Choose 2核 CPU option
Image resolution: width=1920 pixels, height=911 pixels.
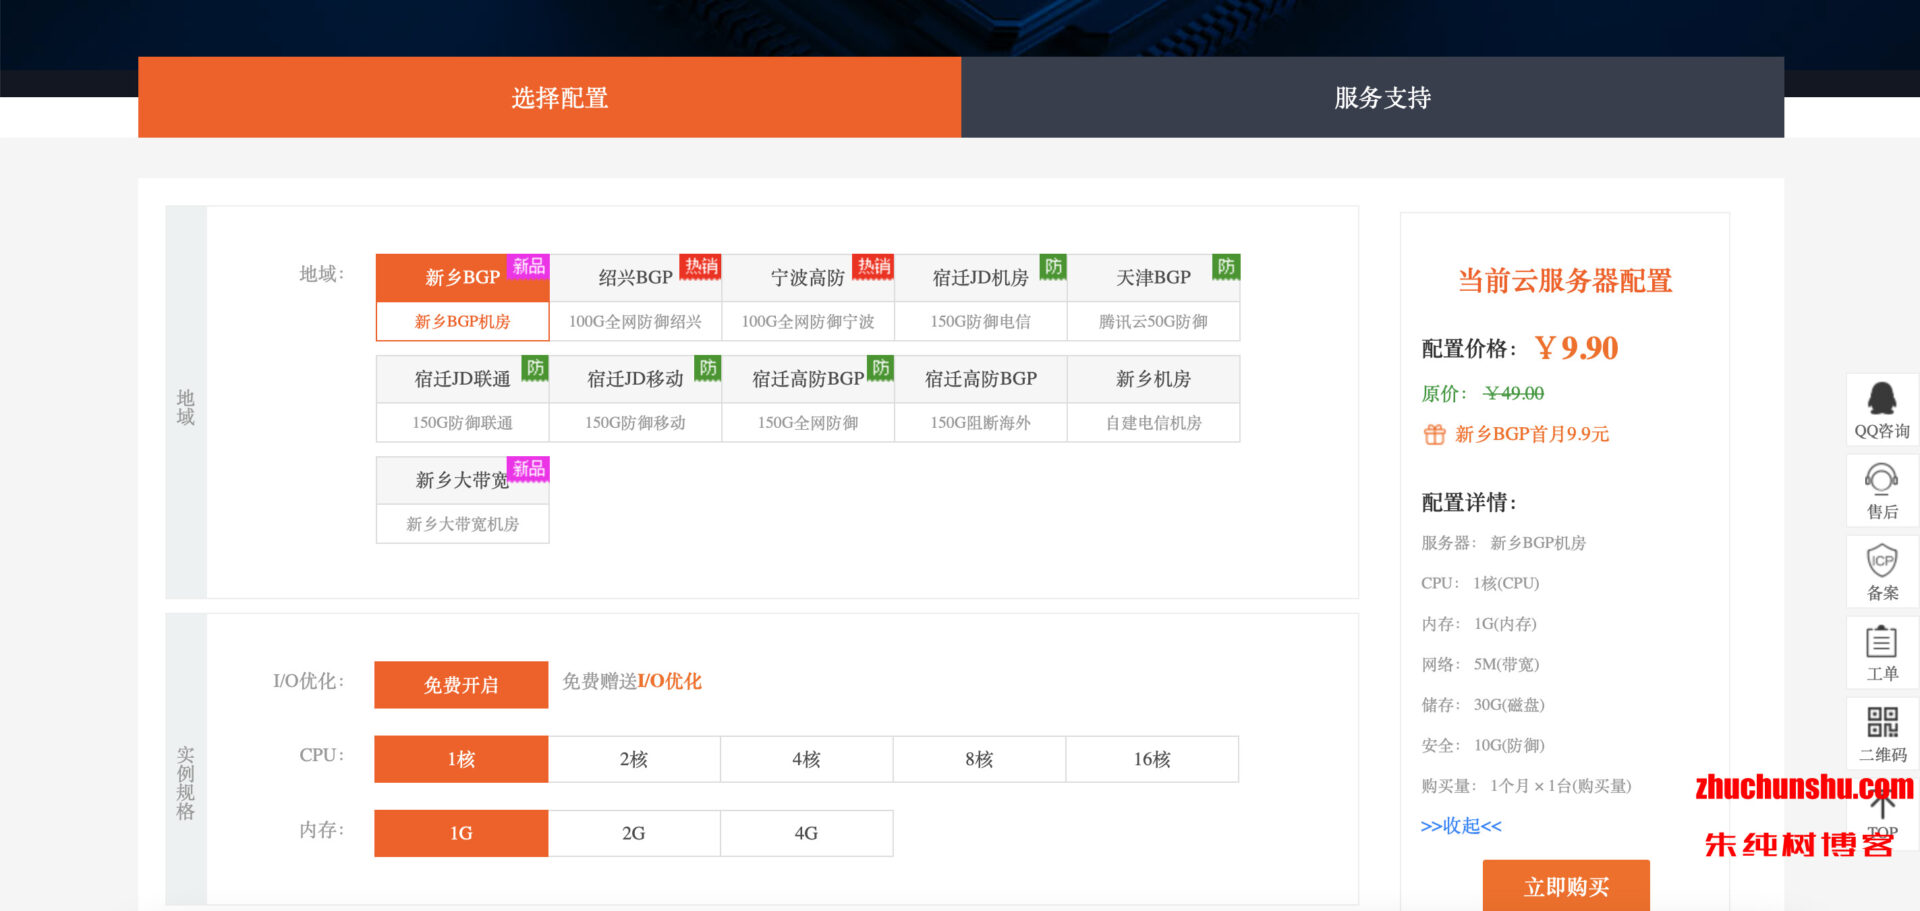(x=634, y=759)
